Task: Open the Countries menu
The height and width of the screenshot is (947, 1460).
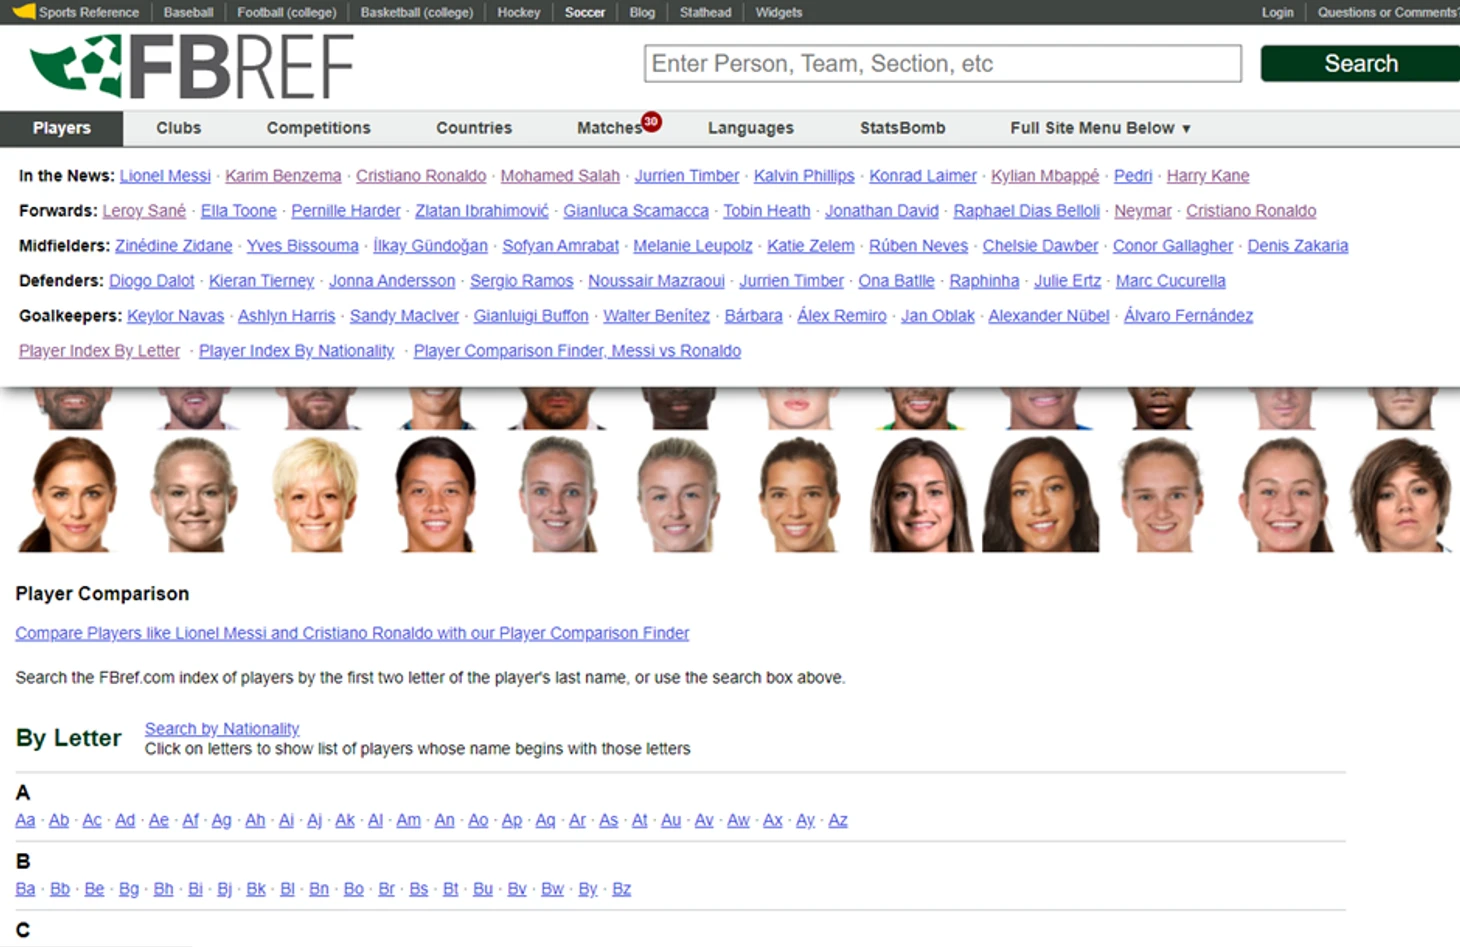Action: tap(473, 128)
